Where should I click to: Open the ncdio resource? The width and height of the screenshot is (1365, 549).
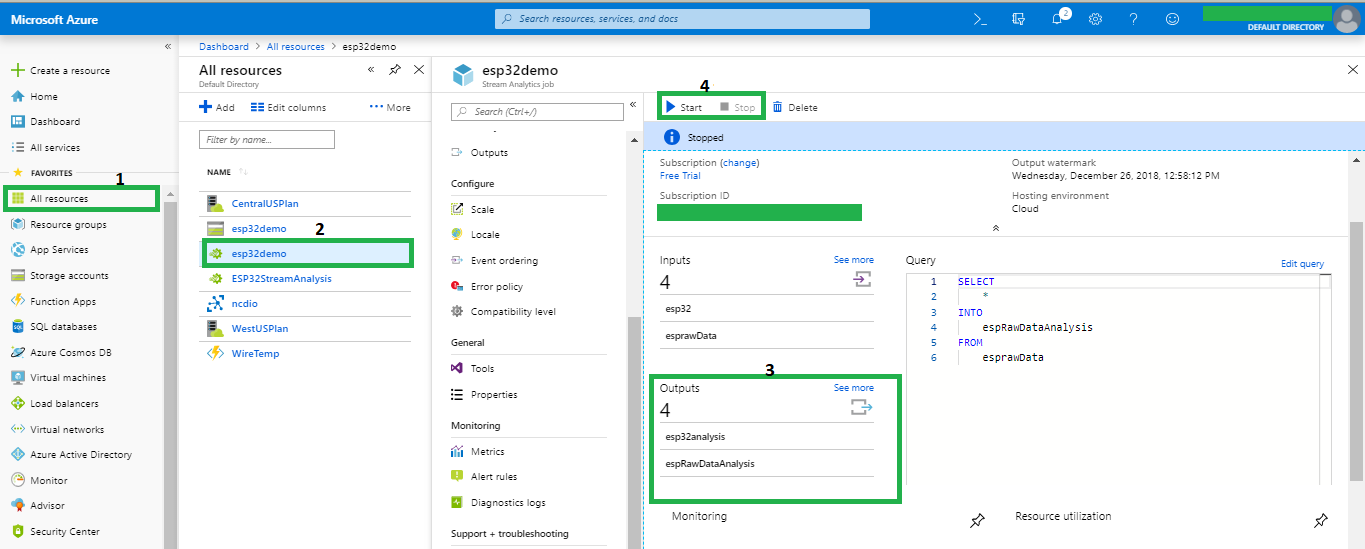(245, 304)
